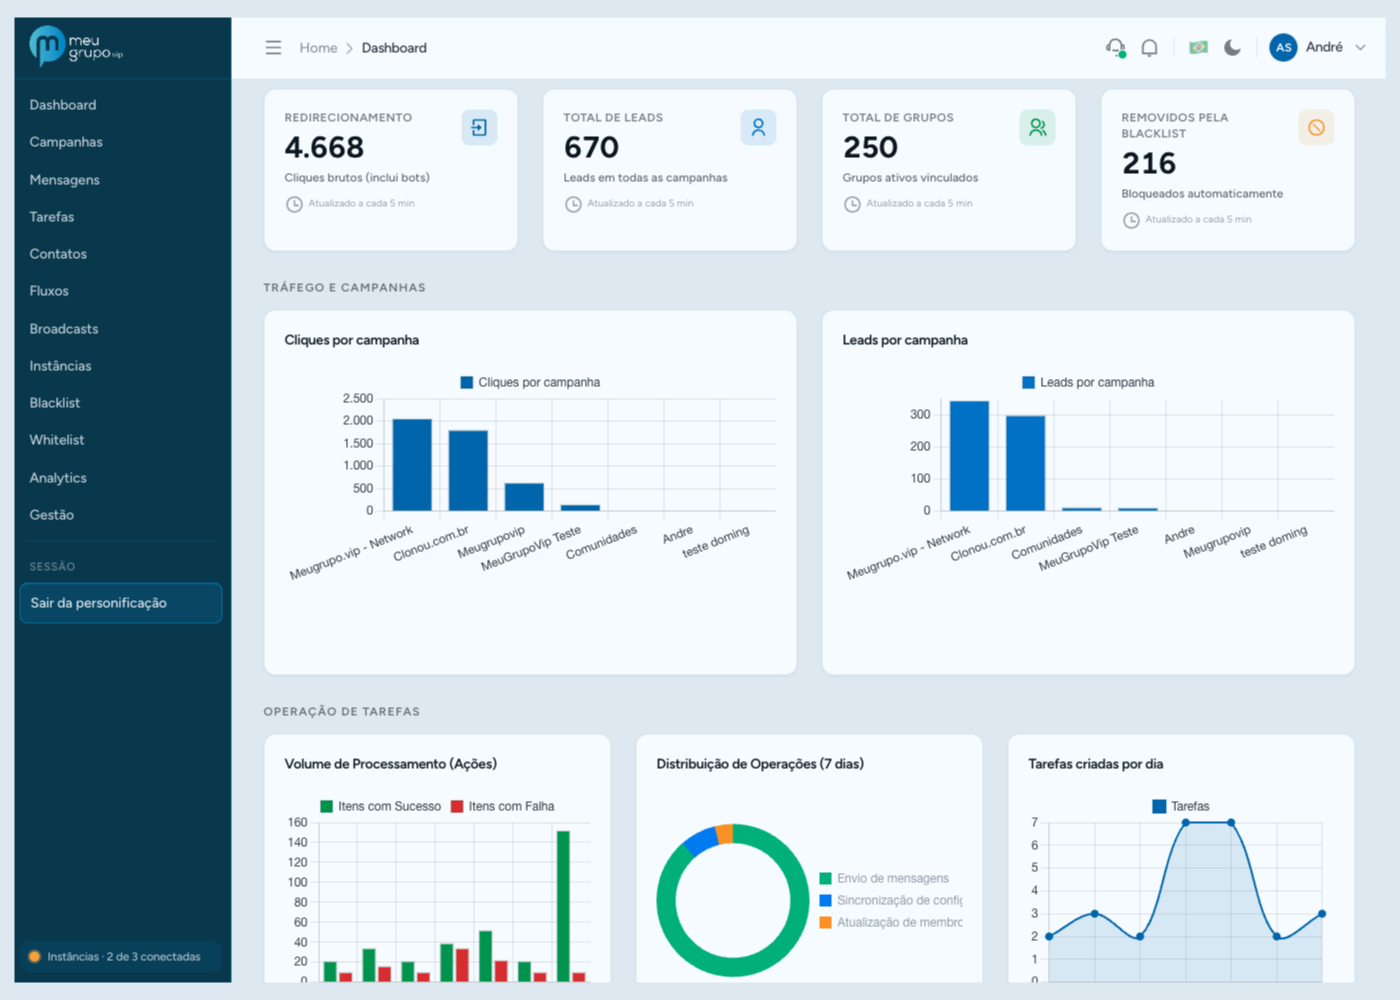
Task: Click the AS user avatar
Action: 1283,47
